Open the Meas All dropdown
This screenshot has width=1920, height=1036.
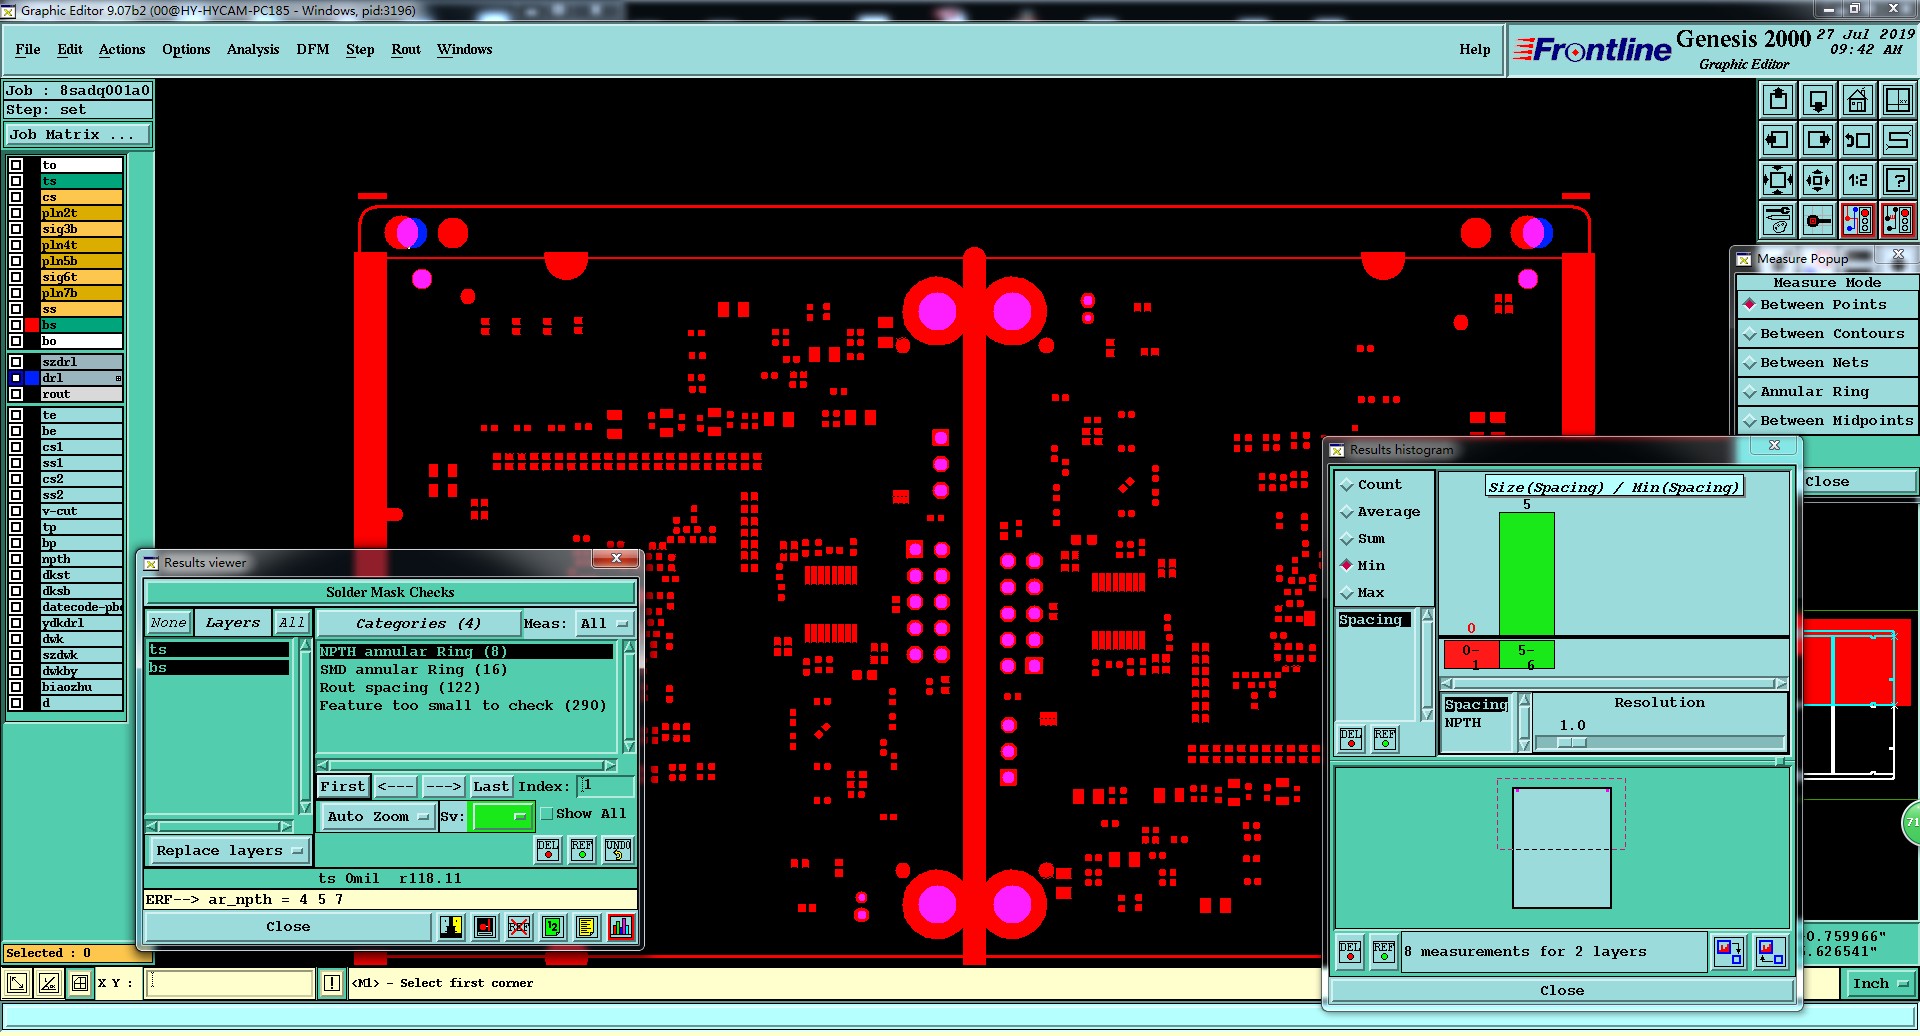[605, 623]
